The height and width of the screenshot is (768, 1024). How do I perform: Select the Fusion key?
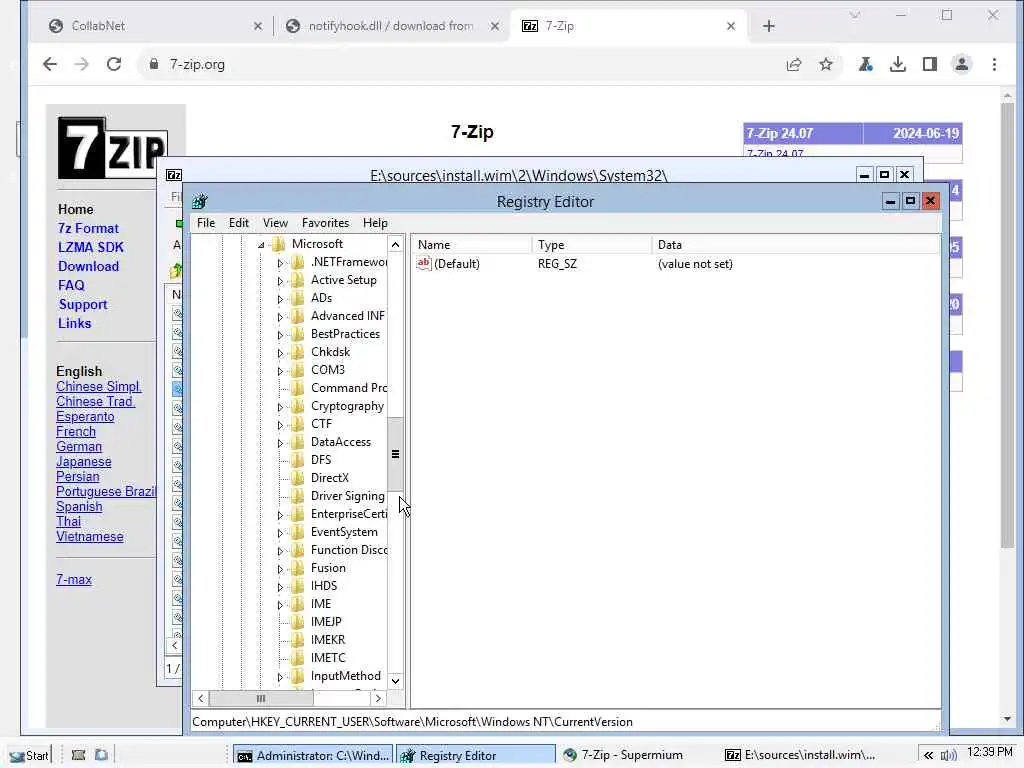(328, 568)
